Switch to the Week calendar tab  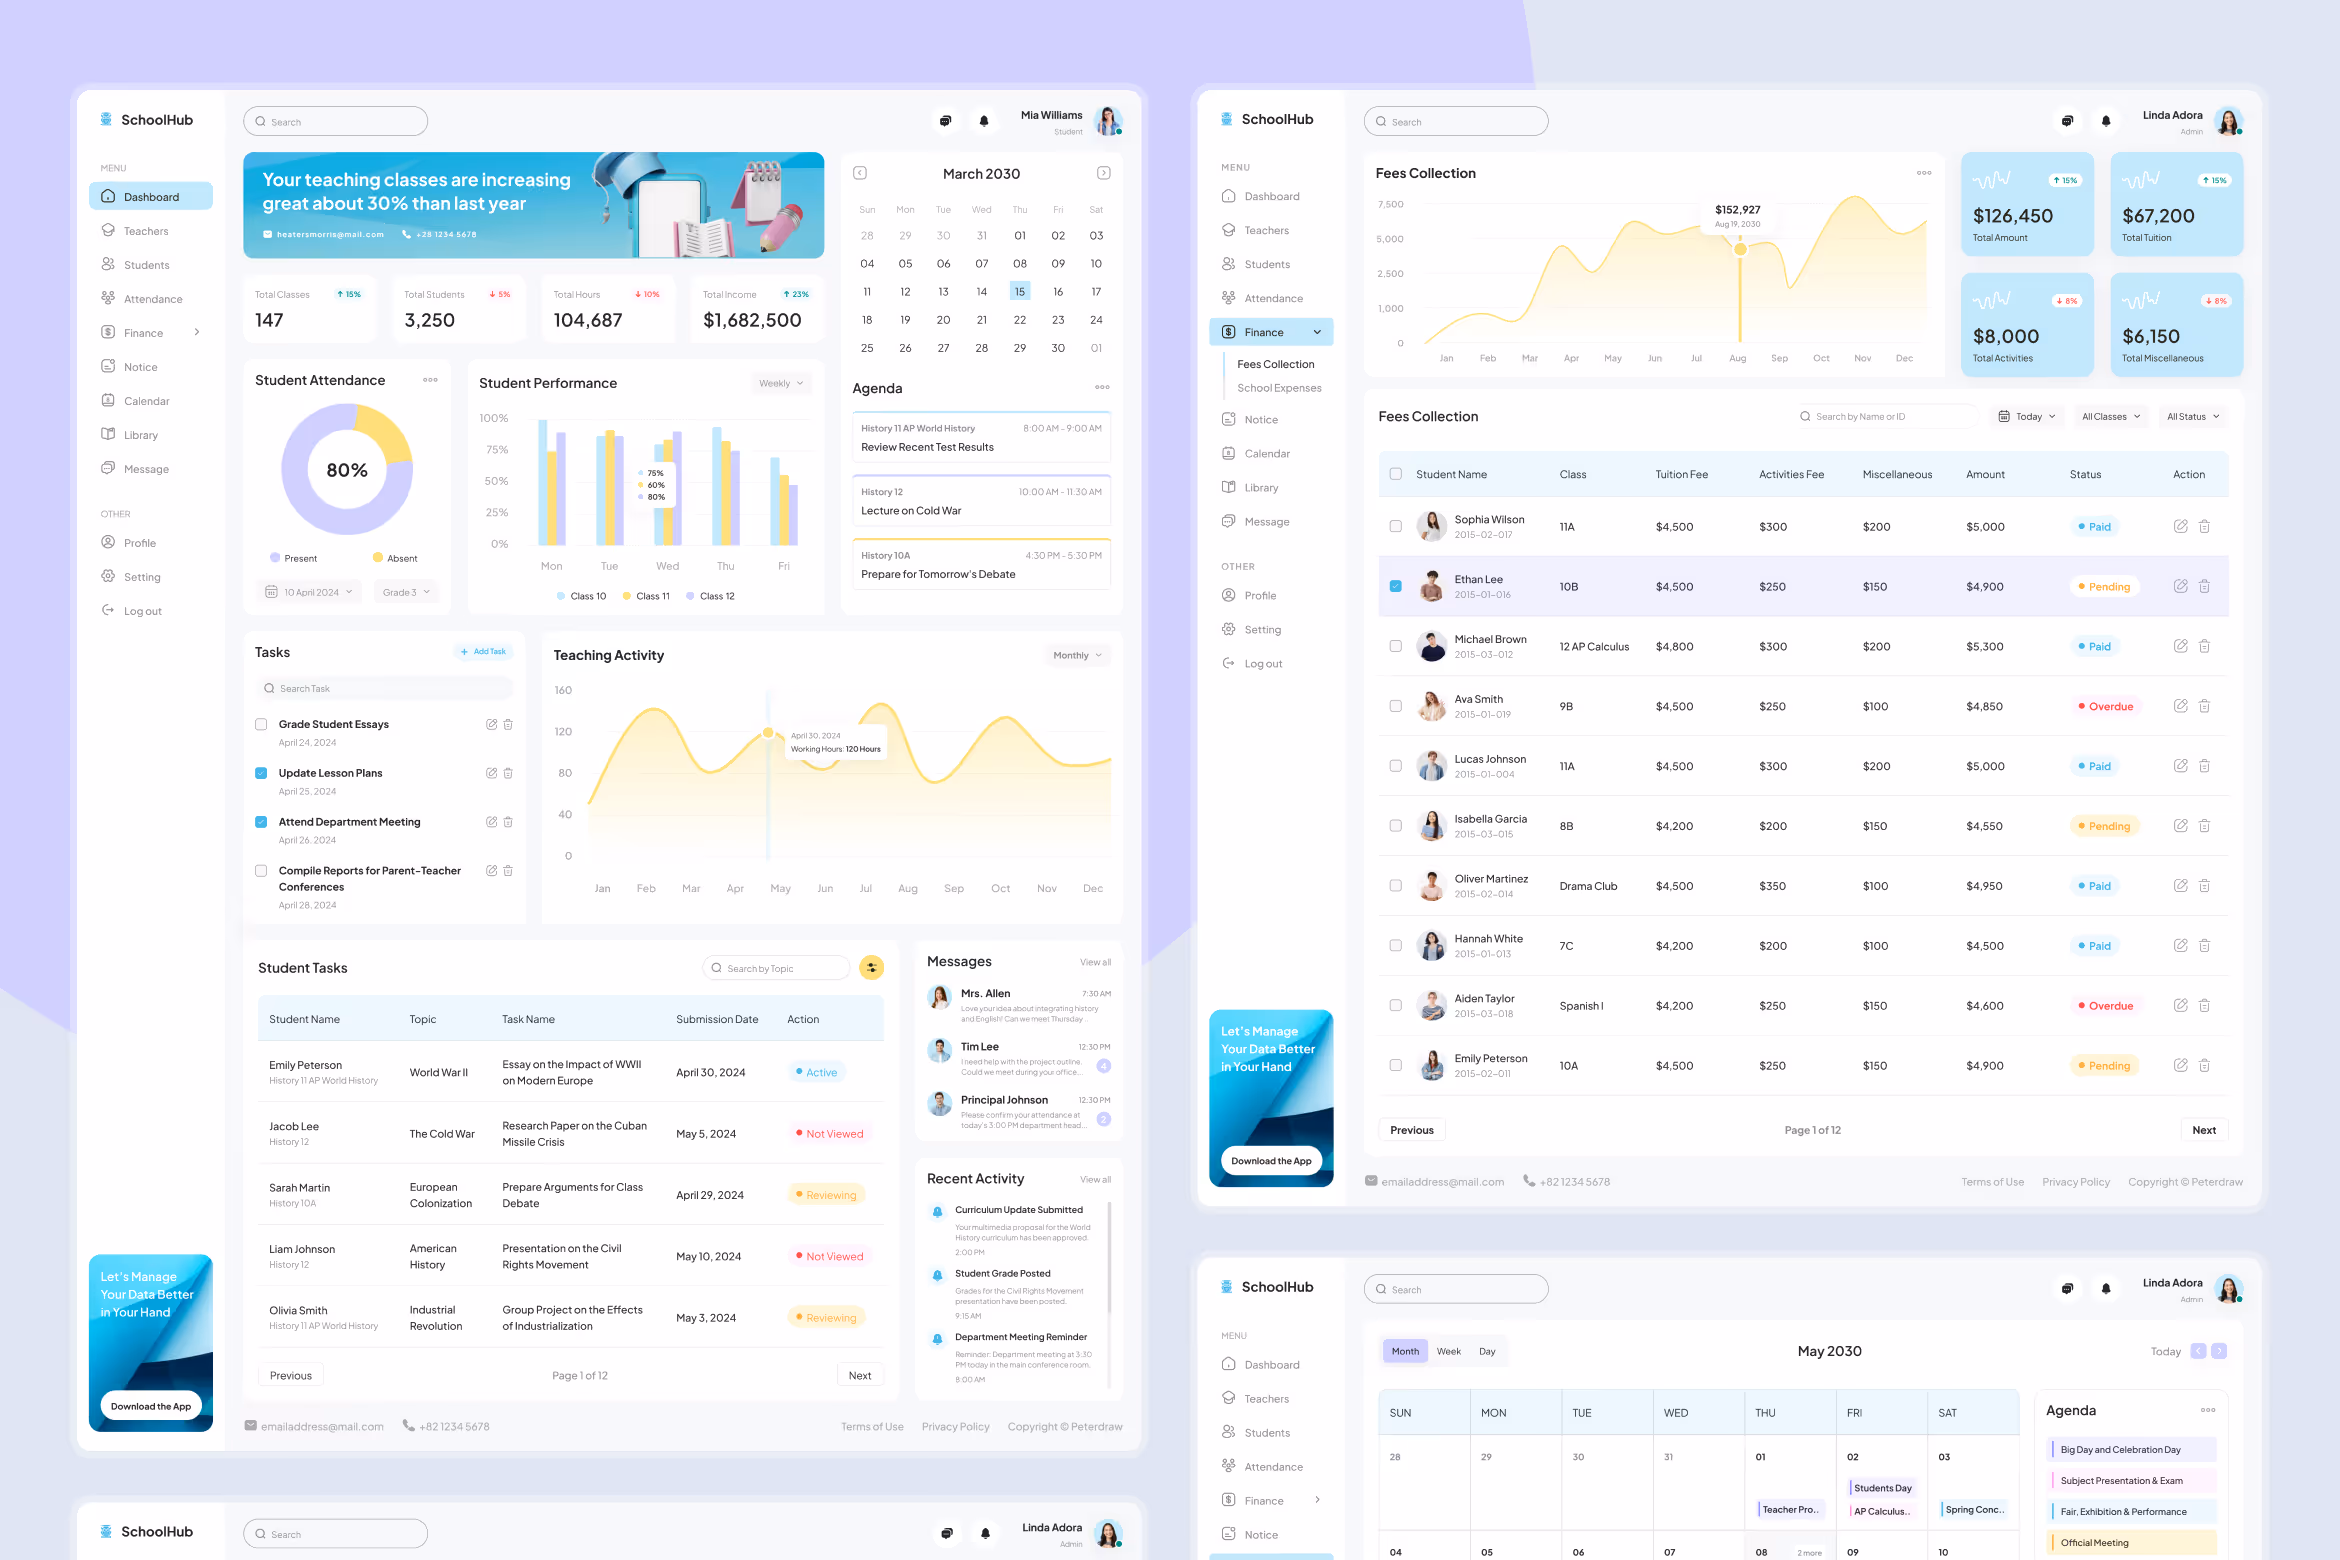pyautogui.click(x=1448, y=1351)
